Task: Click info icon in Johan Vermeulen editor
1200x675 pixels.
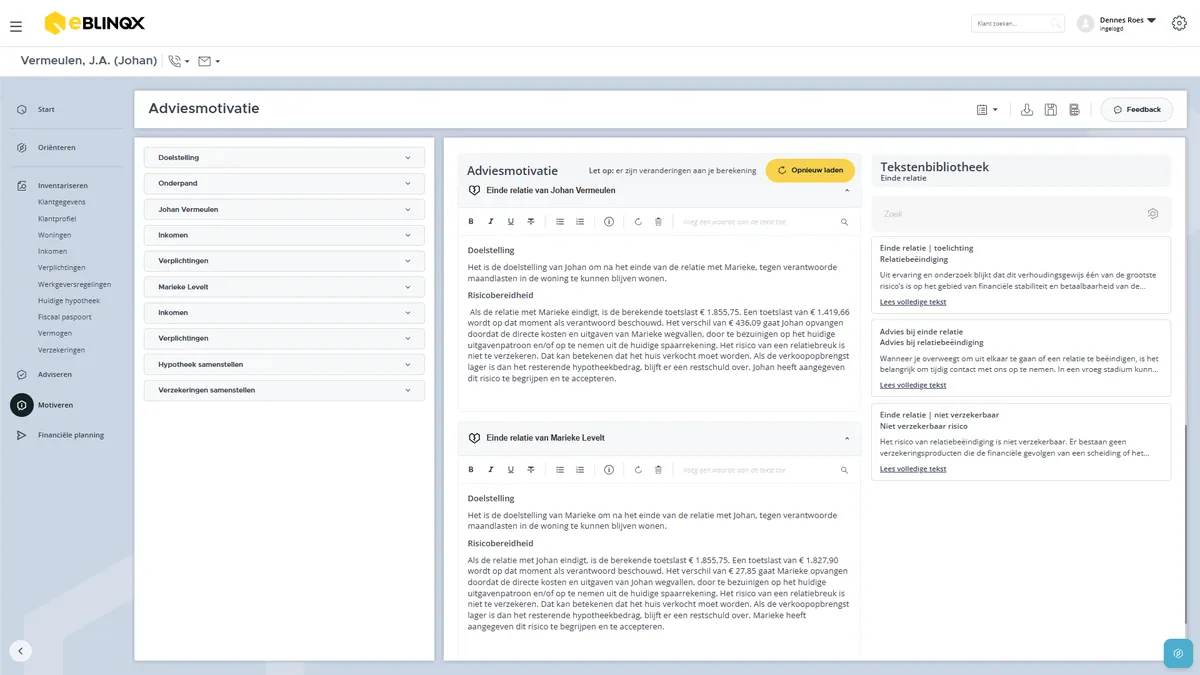Action: click(x=608, y=221)
